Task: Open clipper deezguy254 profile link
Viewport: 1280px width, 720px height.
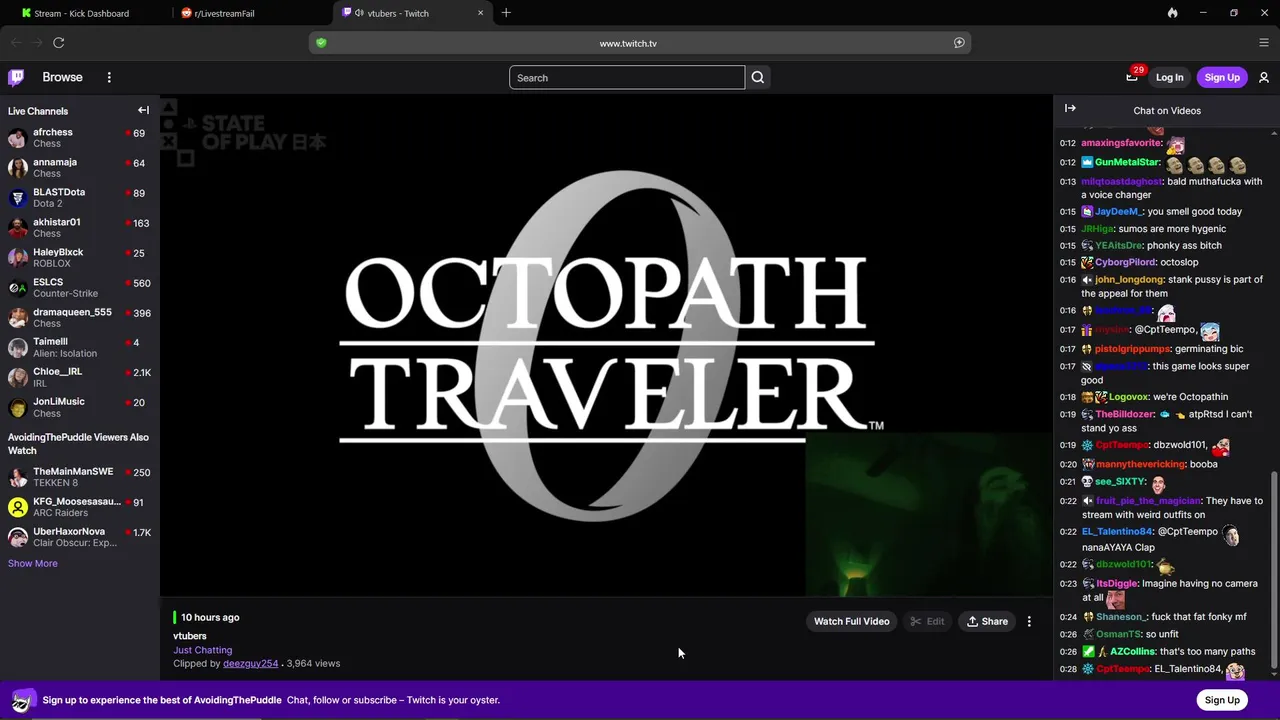Action: 250,663
